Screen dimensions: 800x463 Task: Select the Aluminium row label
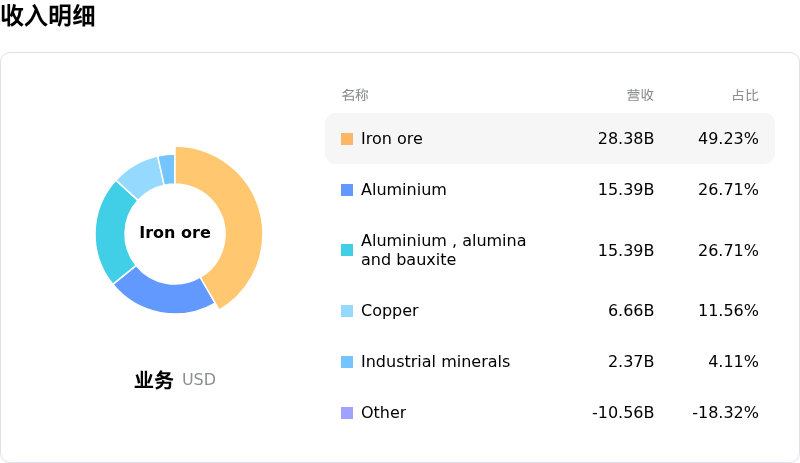tap(403, 190)
